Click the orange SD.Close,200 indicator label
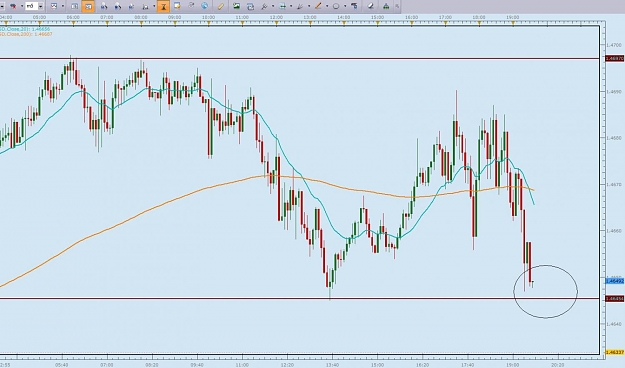Image resolution: width=625 pixels, height=368 pixels. [26, 34]
